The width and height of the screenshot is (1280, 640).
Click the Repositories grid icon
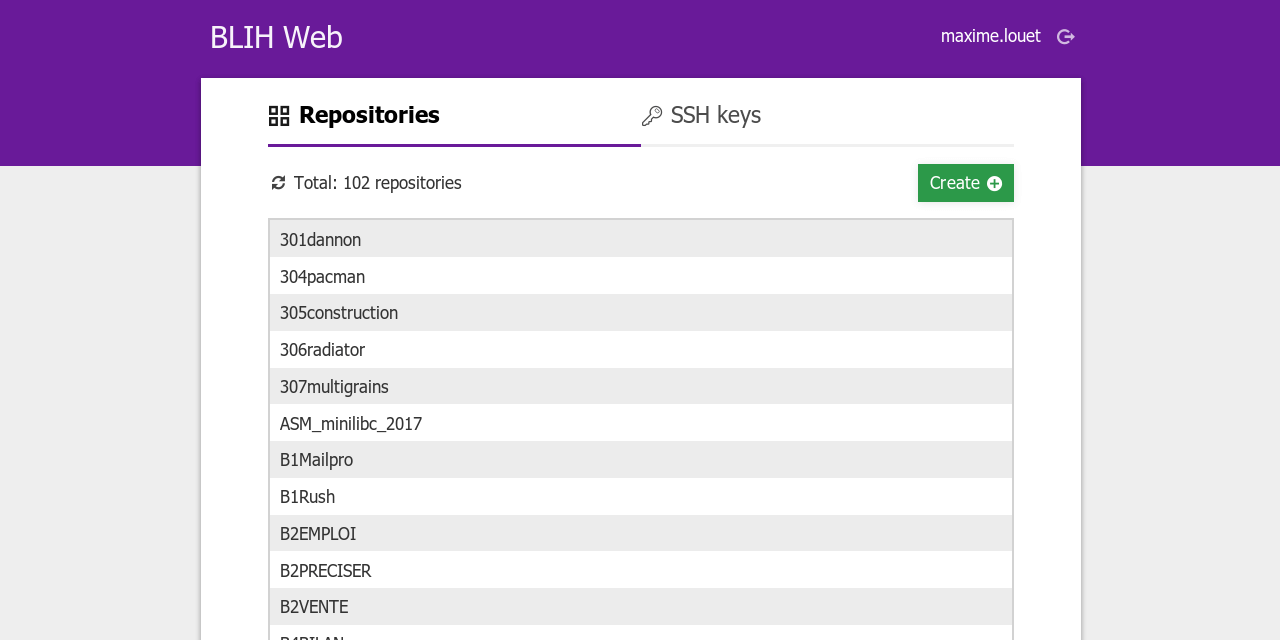point(279,116)
